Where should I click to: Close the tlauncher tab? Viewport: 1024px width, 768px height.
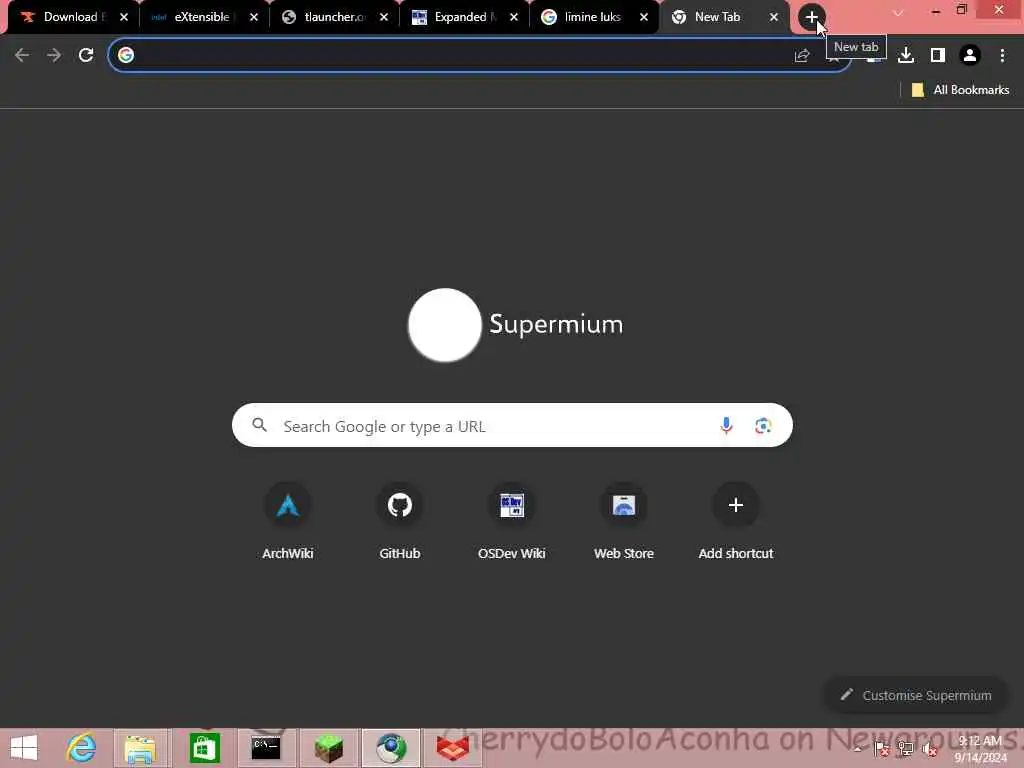point(384,18)
